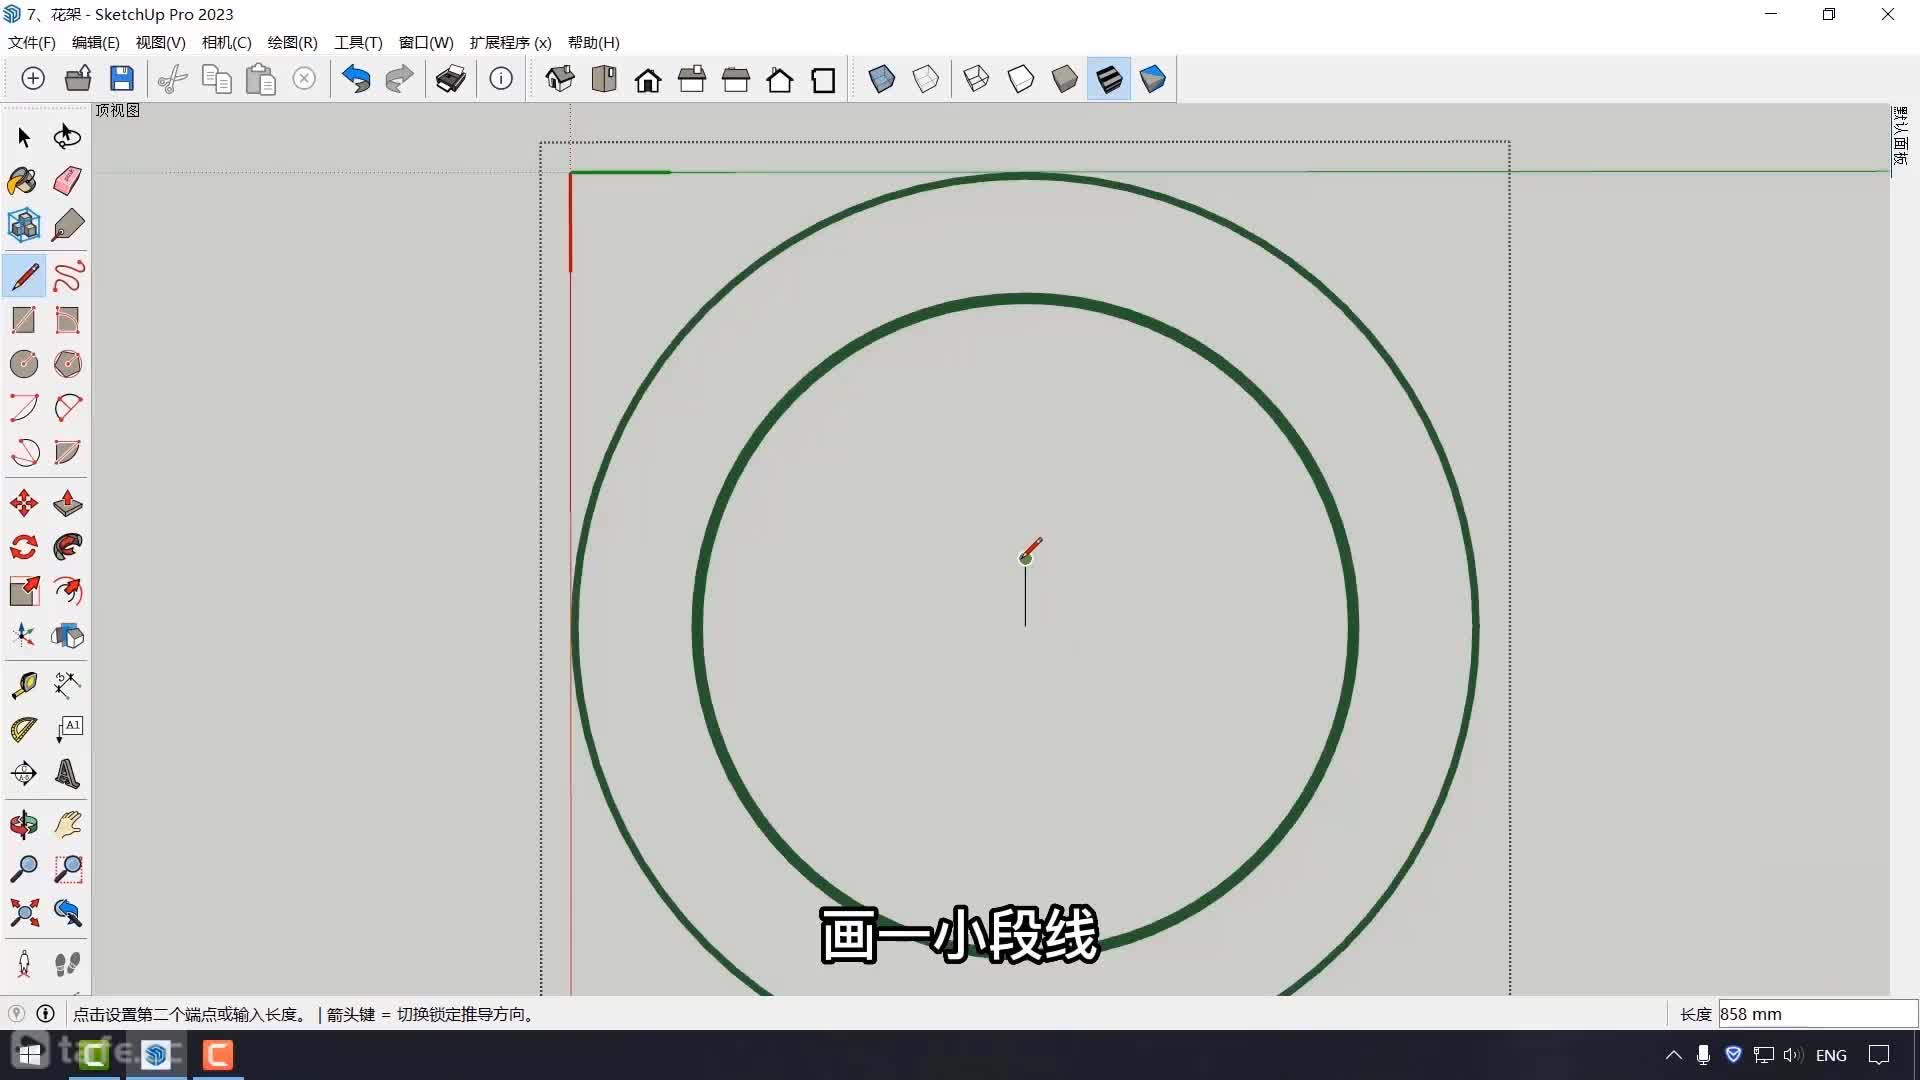Screen dimensions: 1920x1080
Task: Activate the Pan hand tool
Action: [x=67, y=825]
